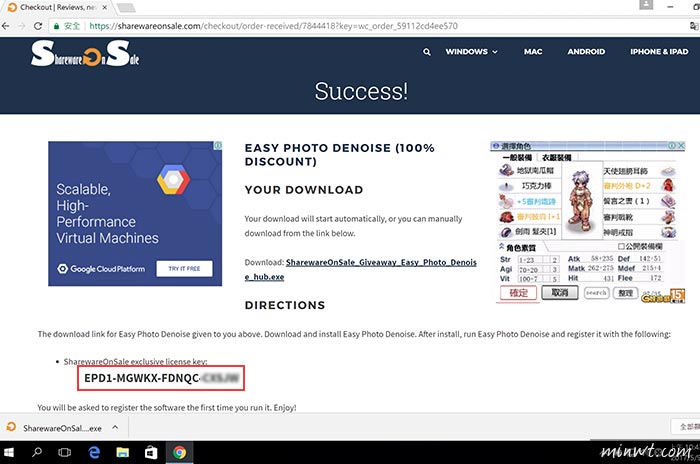Screen dimensions: 700x464
Task: Select the 衣服裝備 tab in game ad
Action: 556,157
